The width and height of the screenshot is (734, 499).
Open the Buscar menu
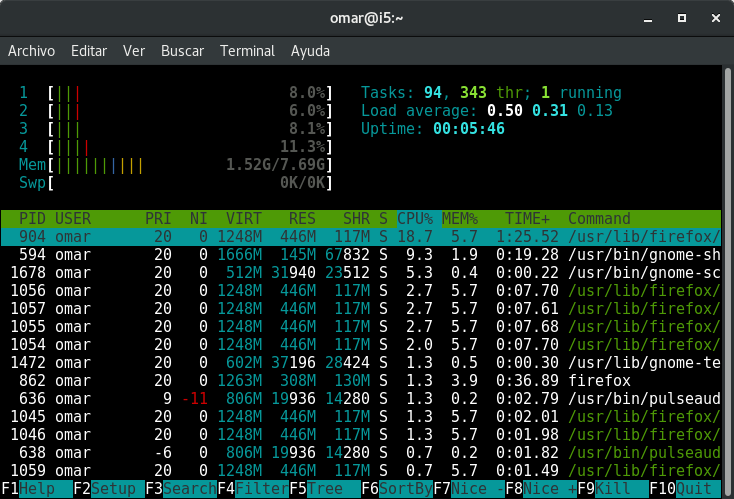click(183, 51)
